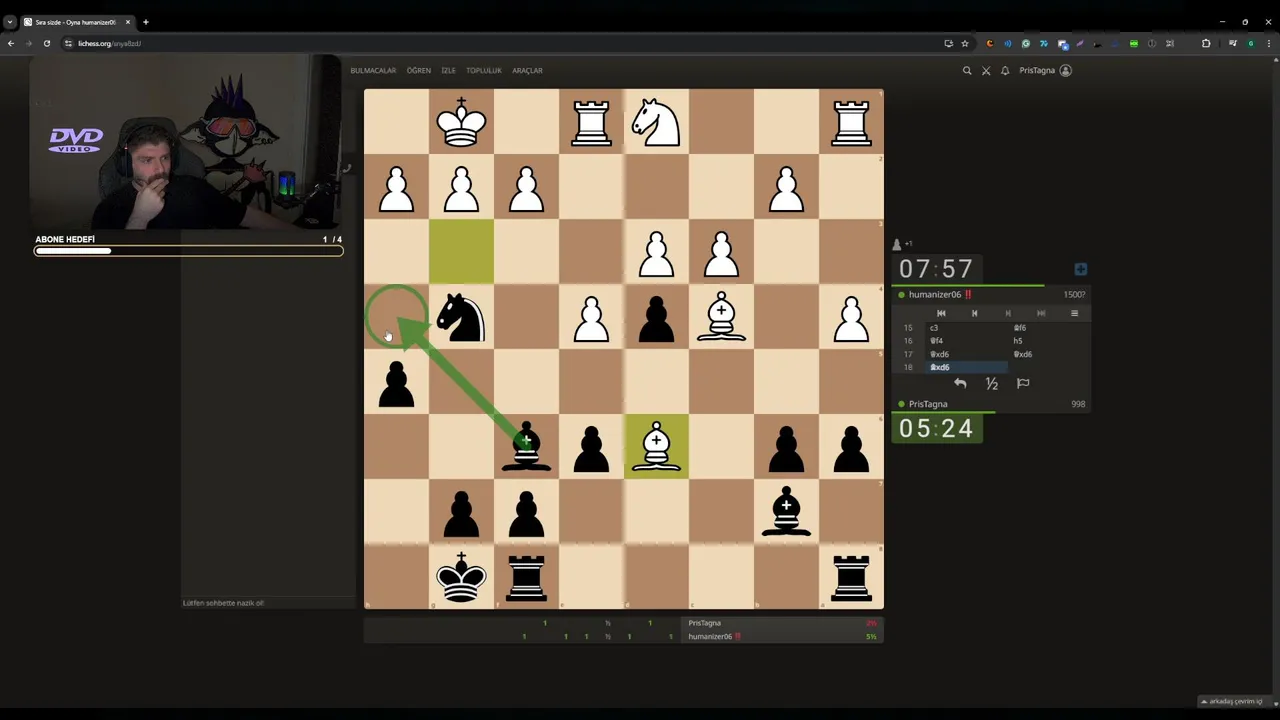Click the black king on the board
The width and height of the screenshot is (1280, 720).
[461, 577]
